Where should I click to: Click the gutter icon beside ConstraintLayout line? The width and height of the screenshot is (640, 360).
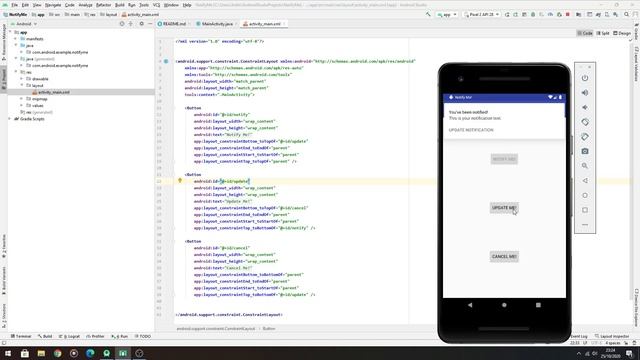click(166, 61)
